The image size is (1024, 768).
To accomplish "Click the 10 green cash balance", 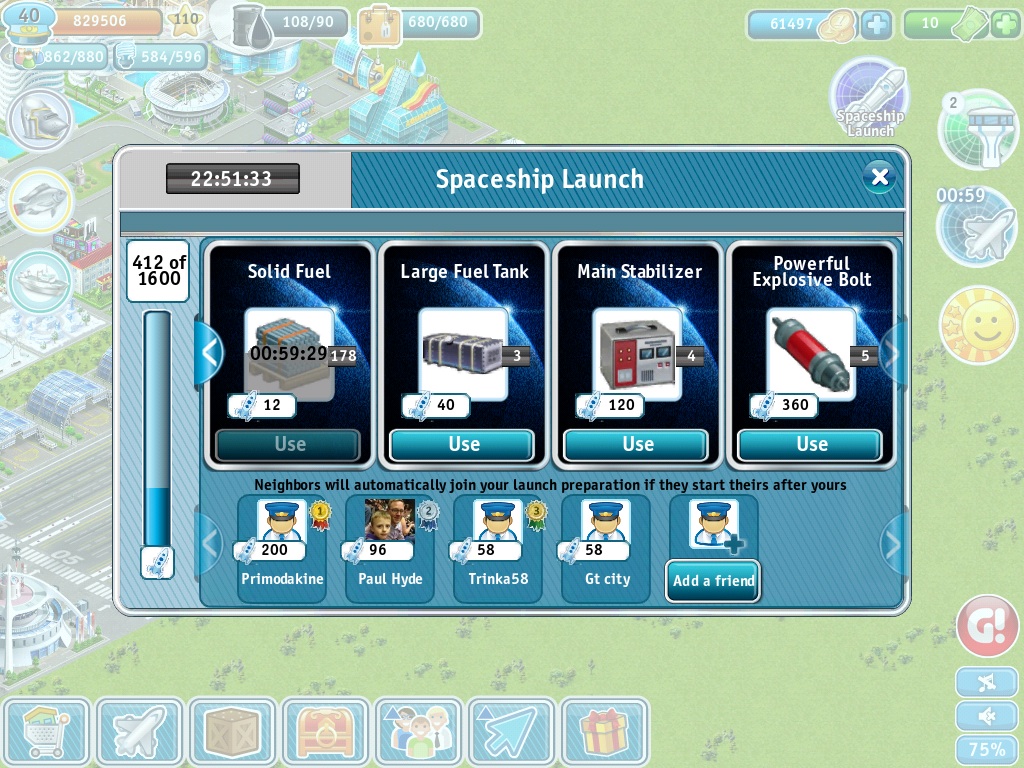I will point(945,24).
